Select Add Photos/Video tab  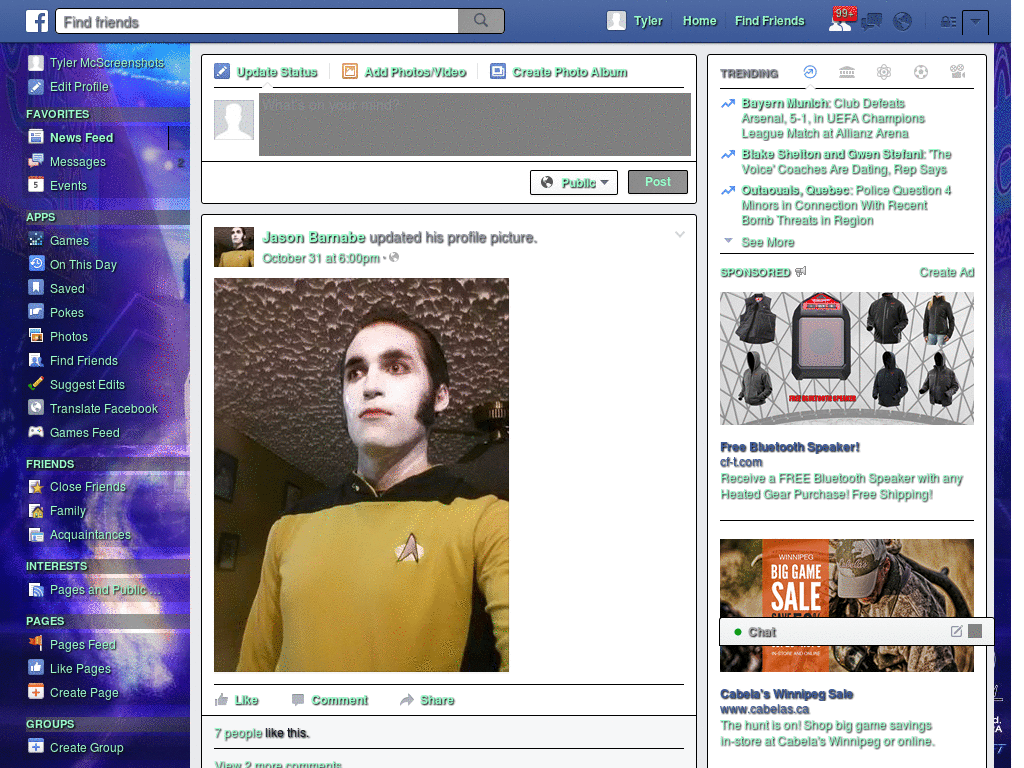[415, 72]
